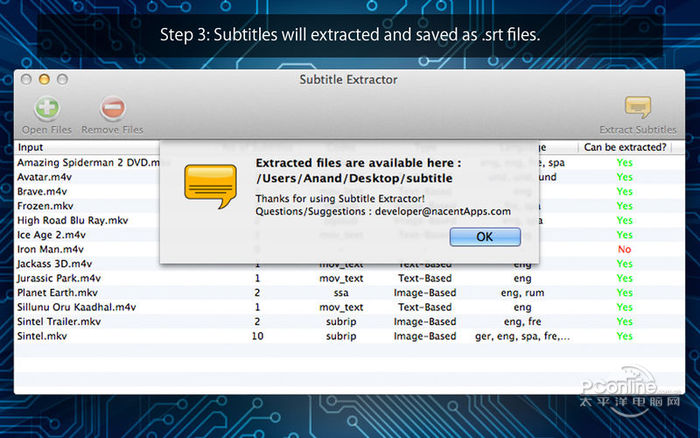Click the red 'No' for Iron Man.m4v
700x438 pixels.
(x=624, y=249)
